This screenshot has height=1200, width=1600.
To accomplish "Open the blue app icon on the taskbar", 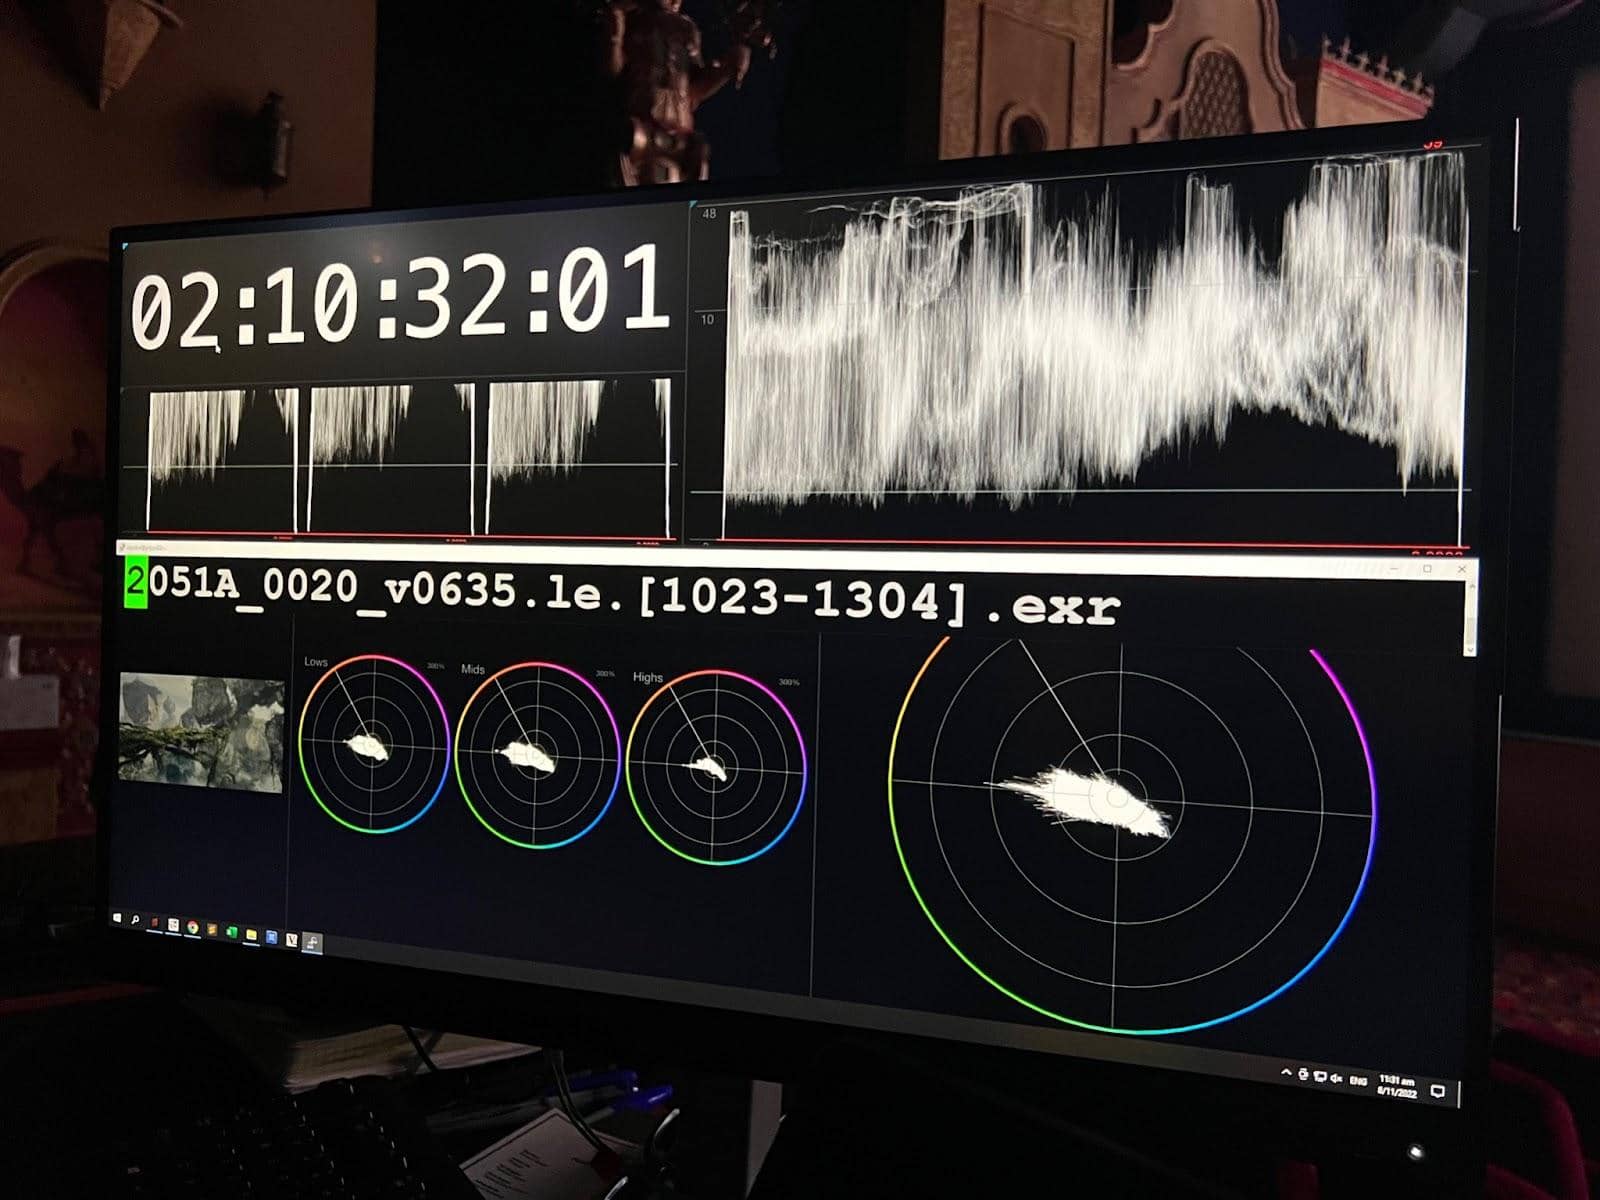I will pos(272,937).
